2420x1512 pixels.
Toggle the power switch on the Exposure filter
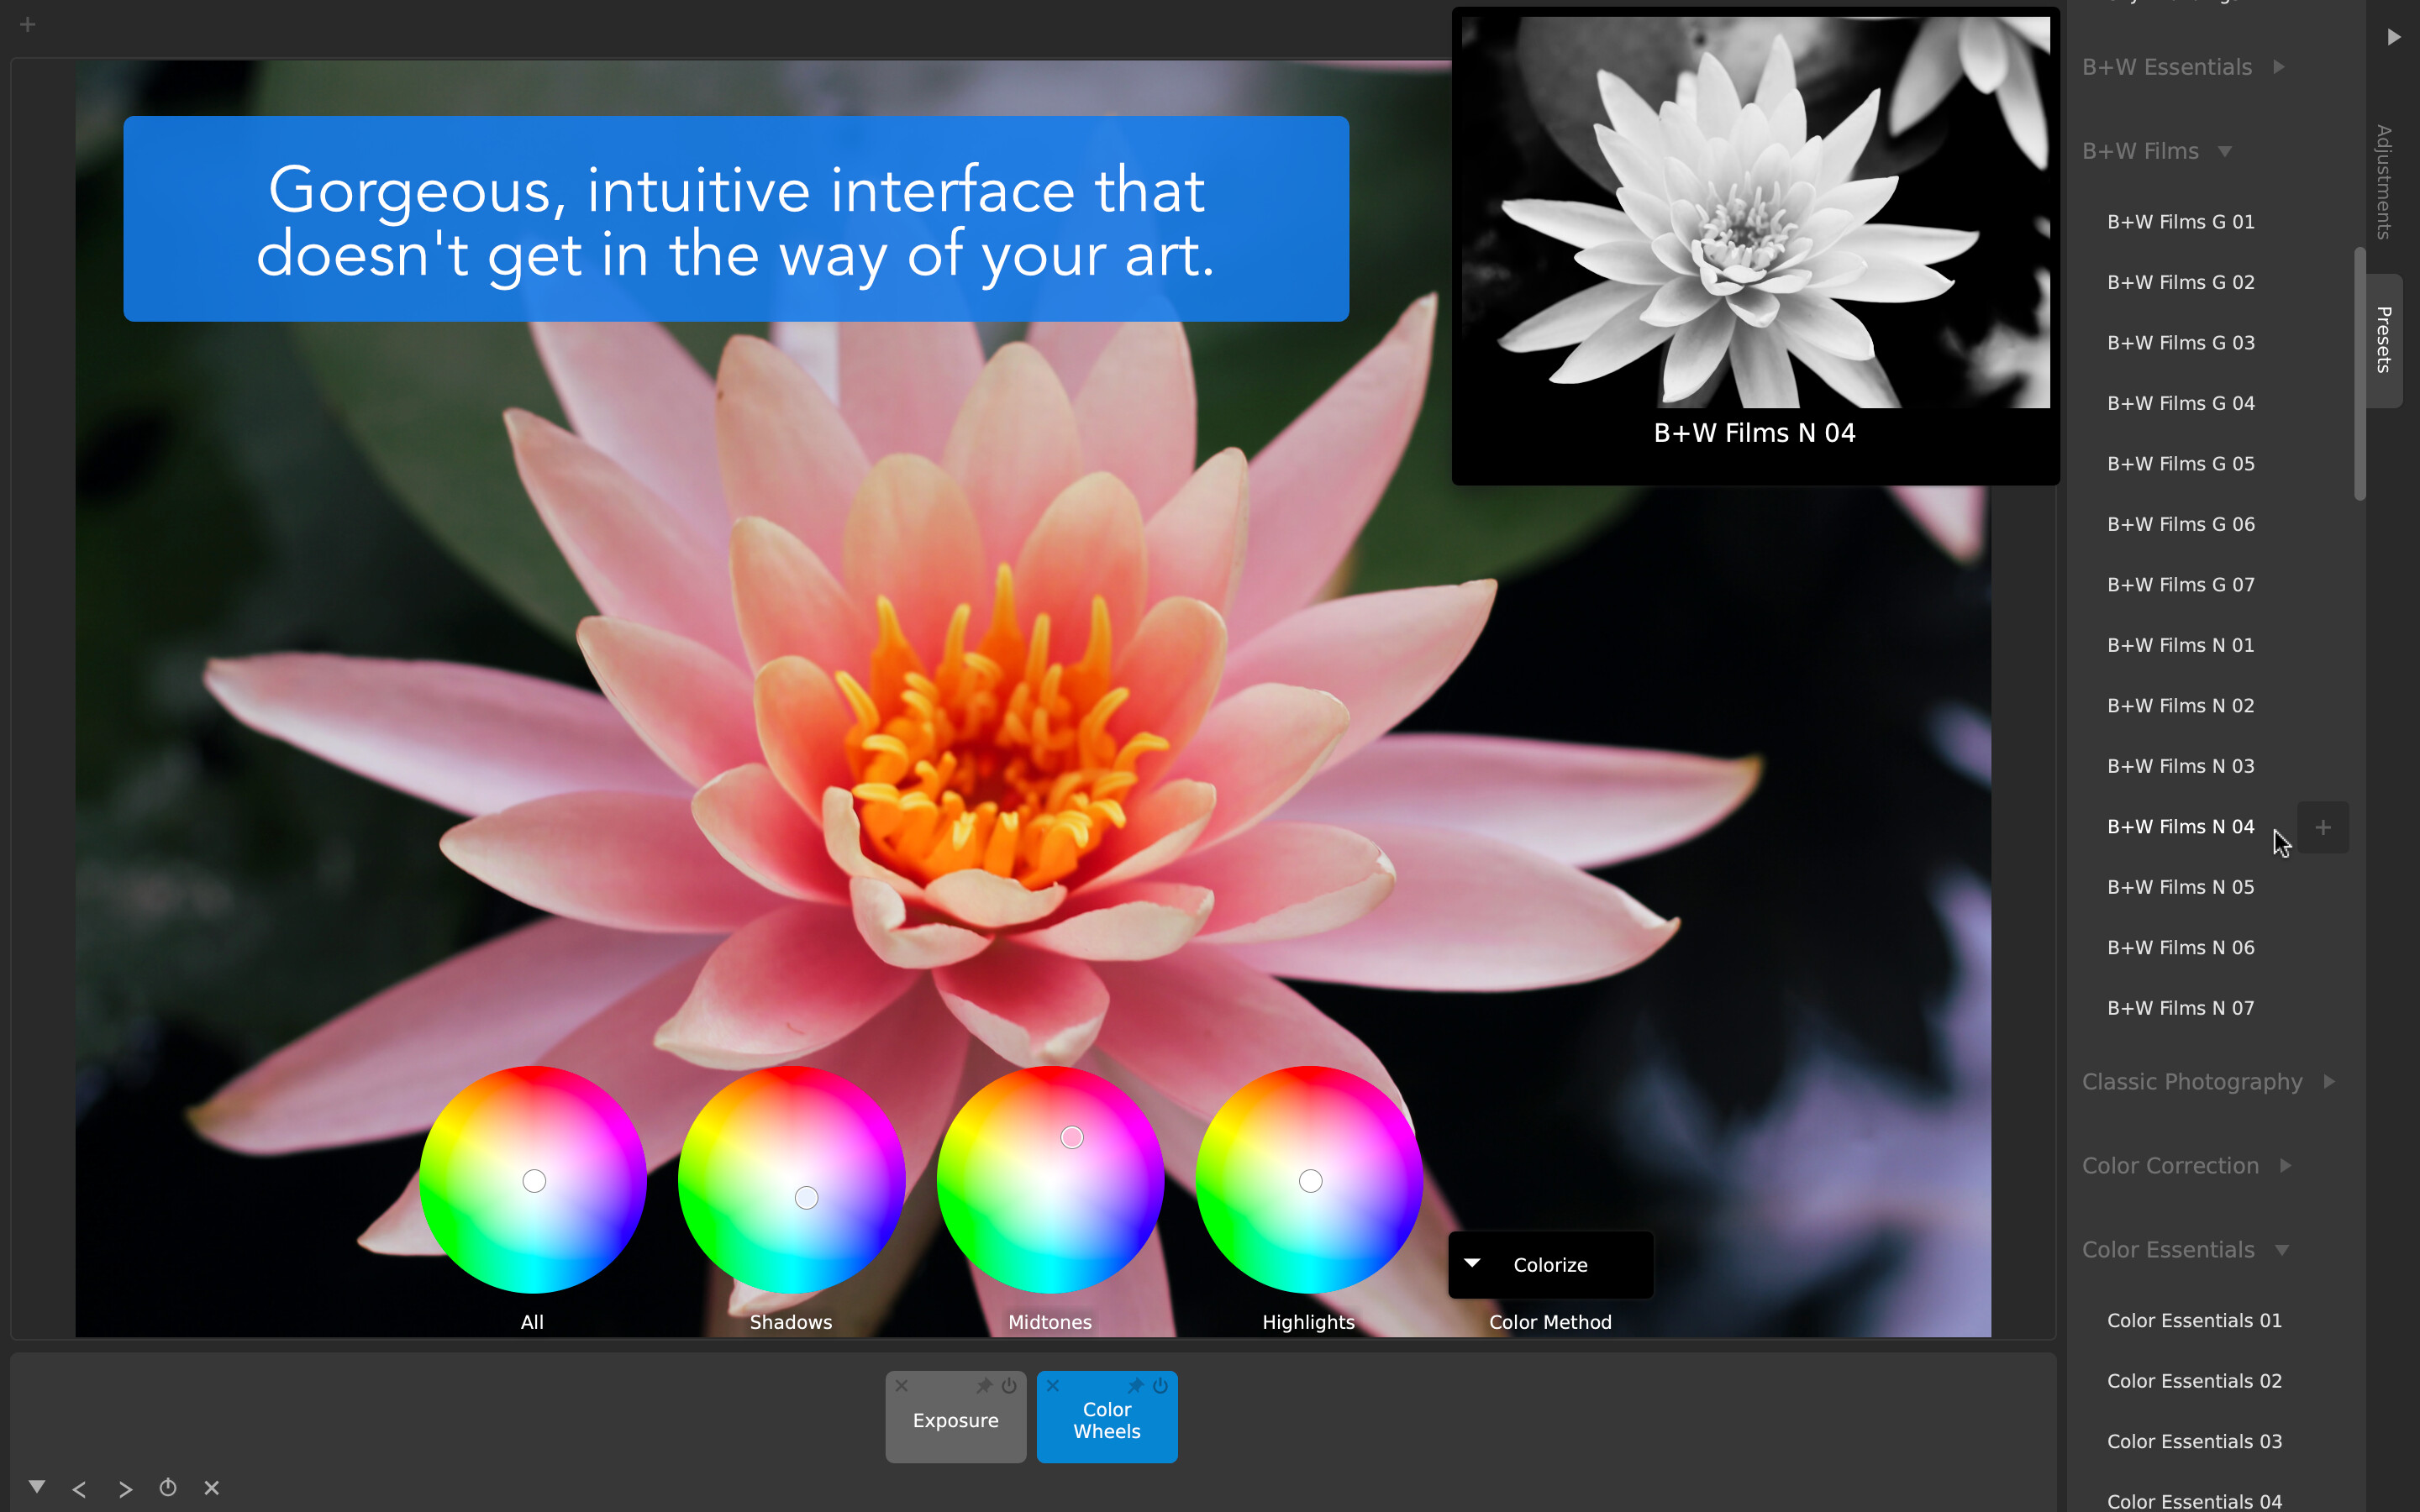click(1010, 1386)
